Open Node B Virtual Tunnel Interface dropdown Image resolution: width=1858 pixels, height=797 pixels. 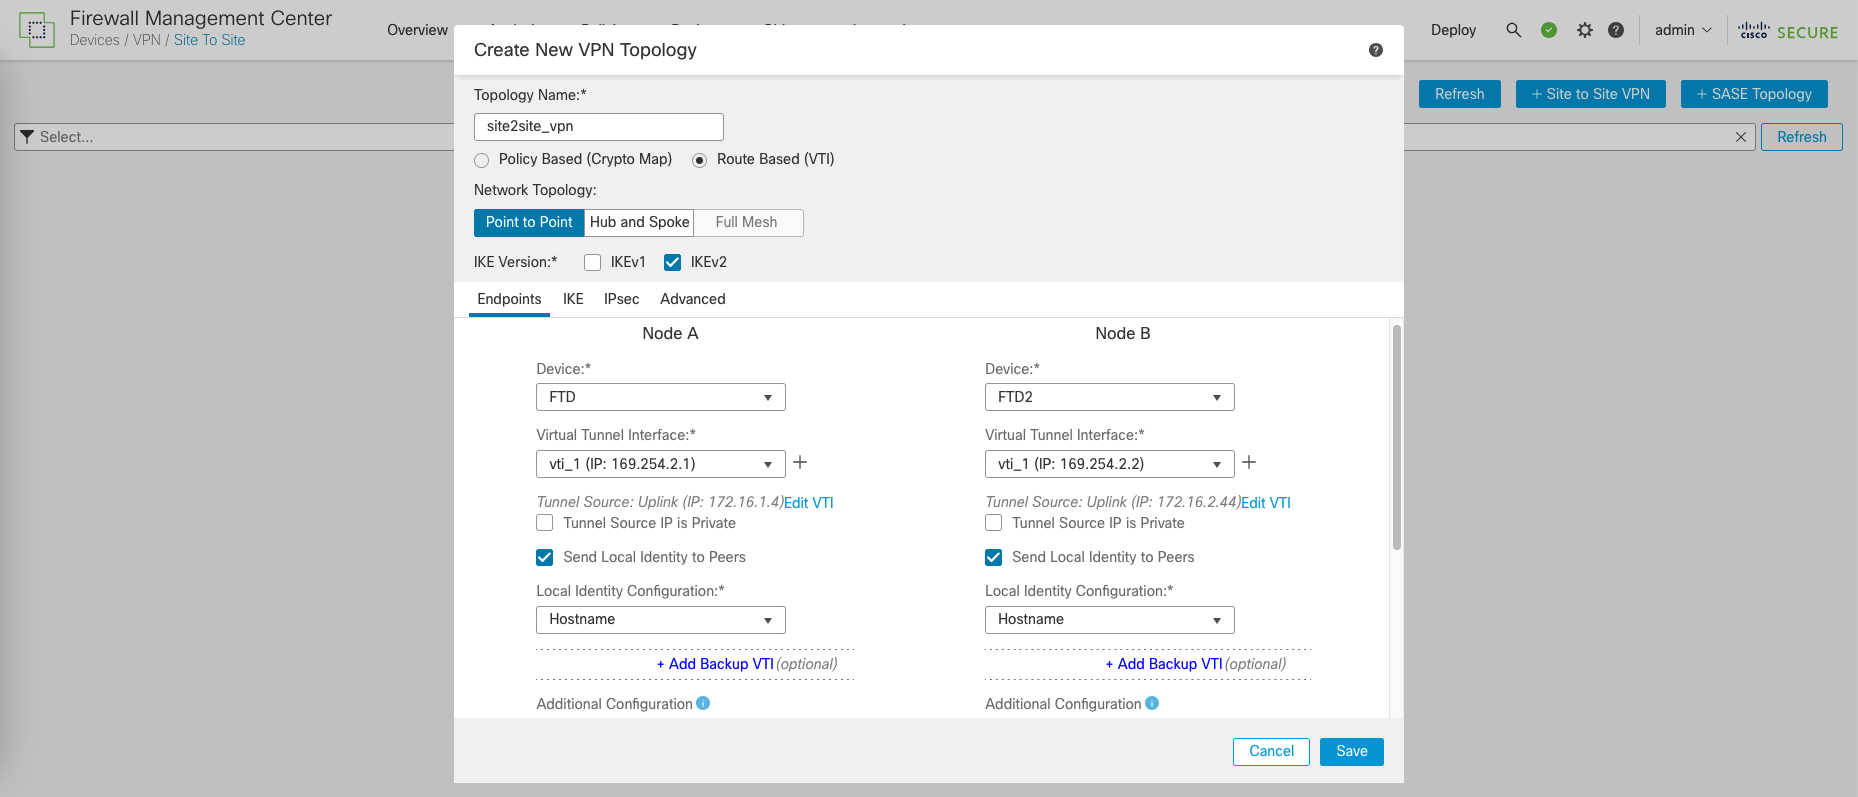1109,464
